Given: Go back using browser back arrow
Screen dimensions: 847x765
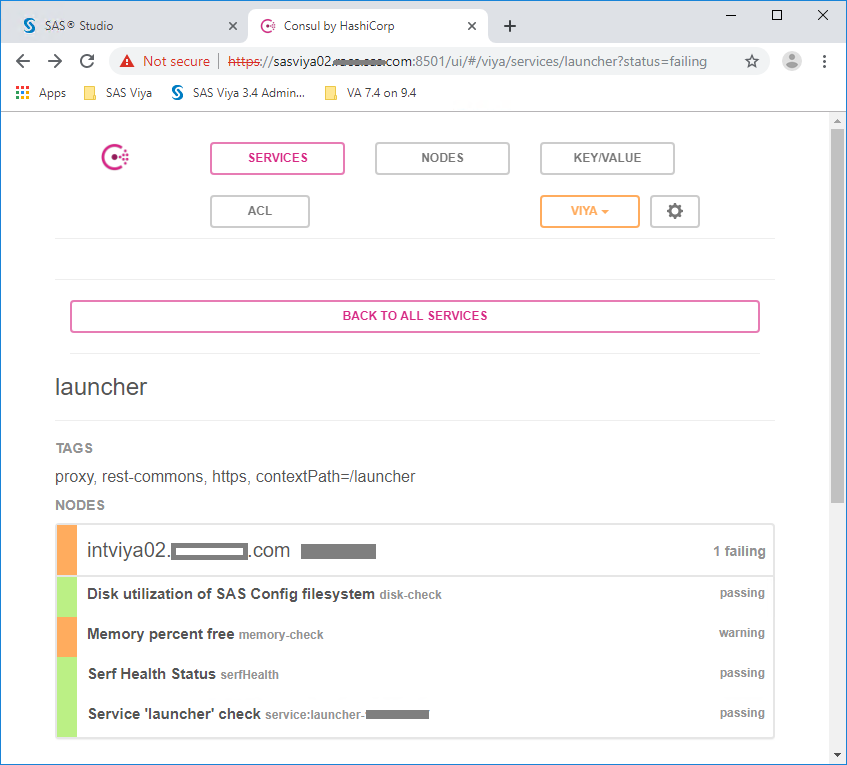Looking at the screenshot, I should click(23, 61).
